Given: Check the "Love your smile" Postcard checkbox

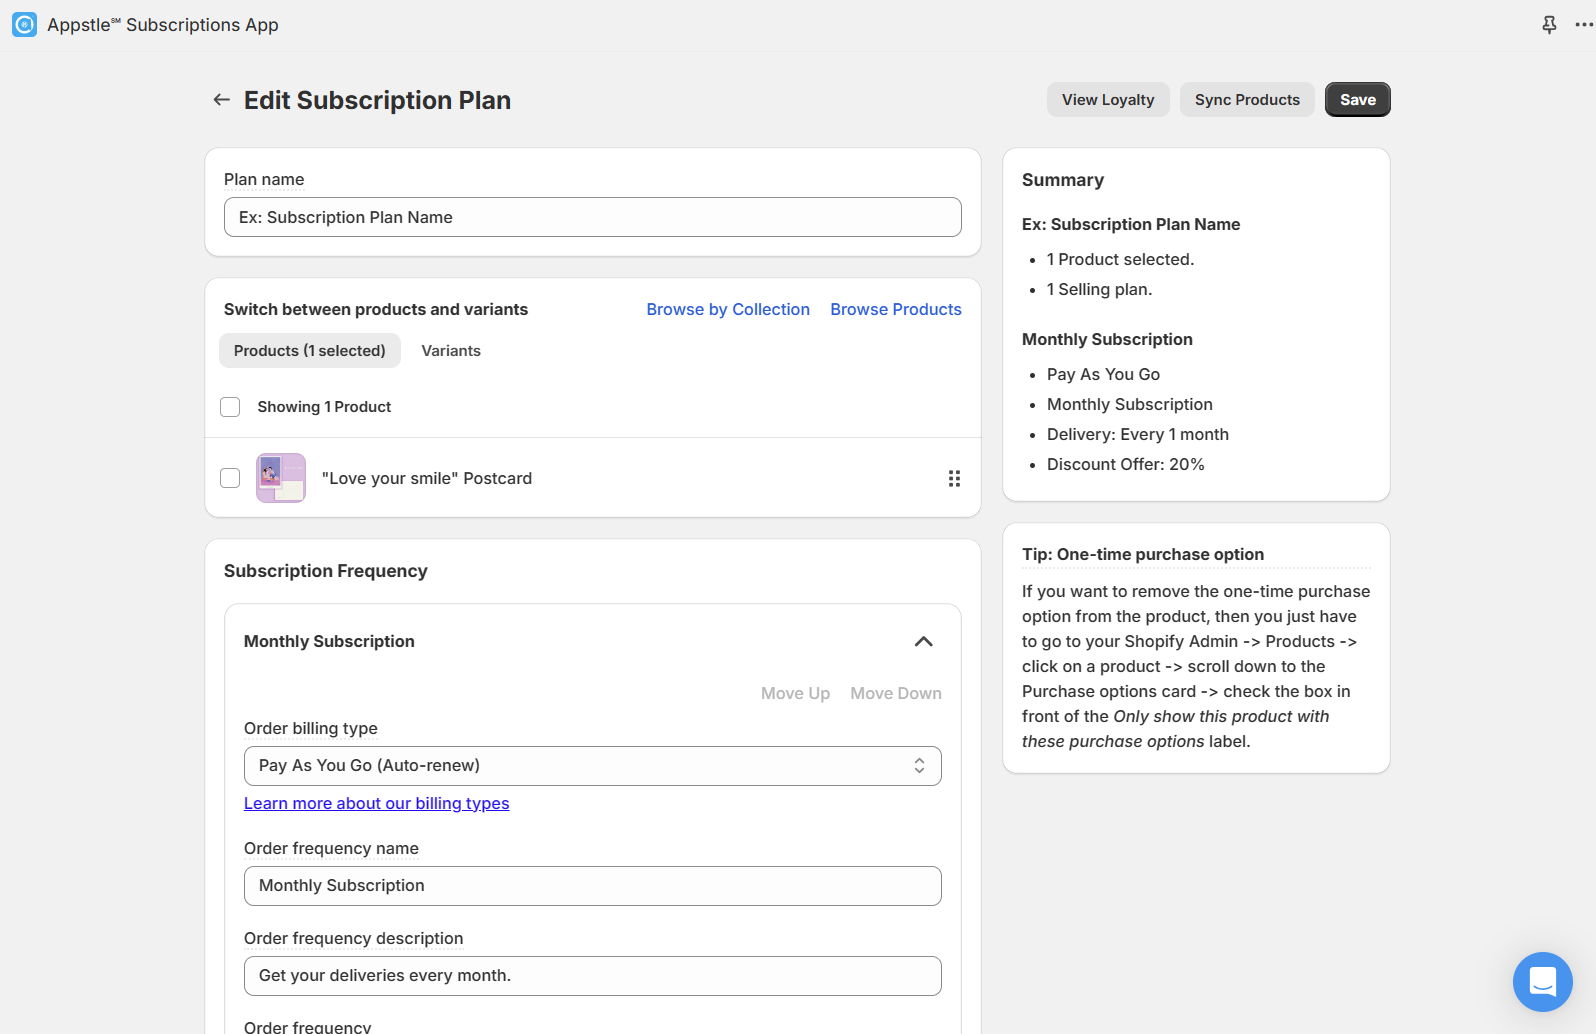Looking at the screenshot, I should pos(230,478).
